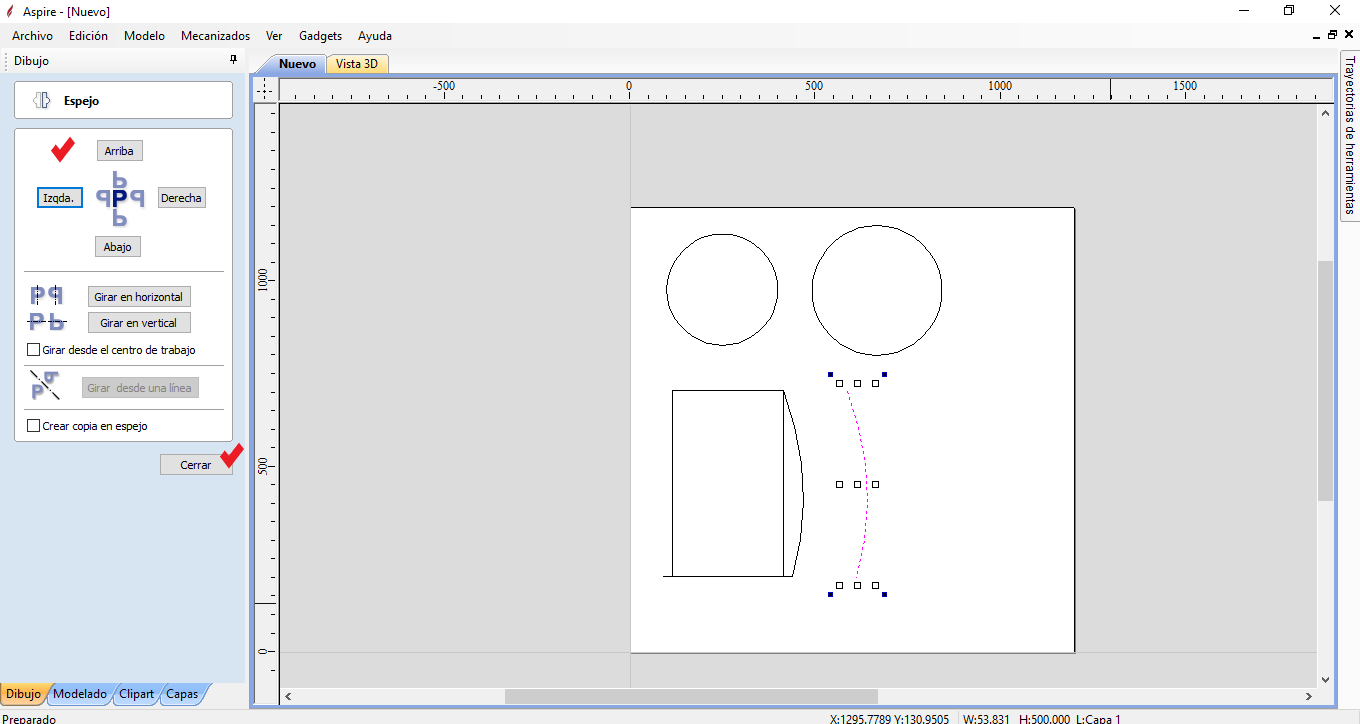This screenshot has height=724, width=1360.
Task: Close the Espejo form with Cerrar
Action: pos(196,465)
